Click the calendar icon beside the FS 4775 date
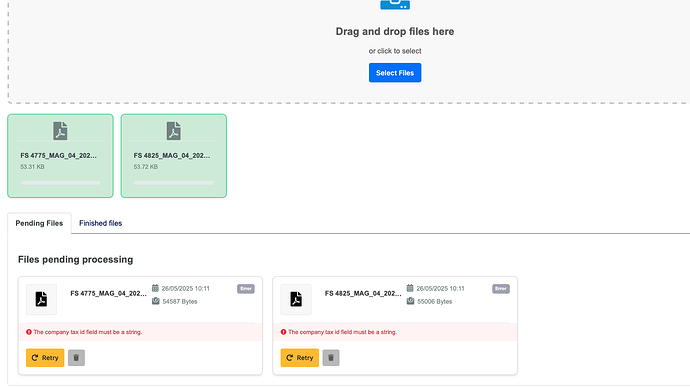The image size is (690, 388). point(155,288)
